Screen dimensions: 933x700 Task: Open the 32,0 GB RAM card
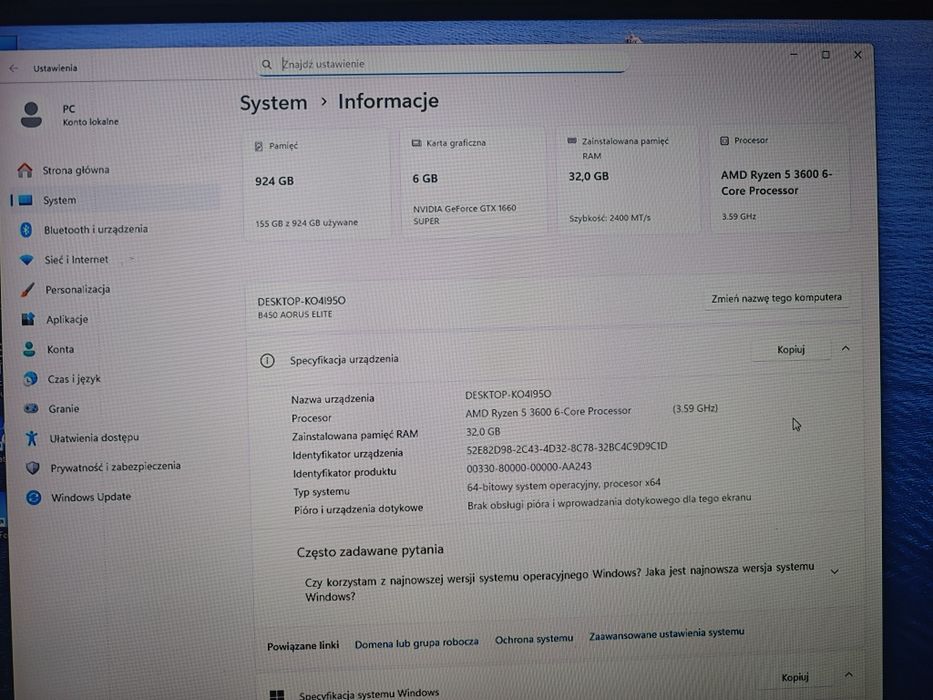coord(628,179)
